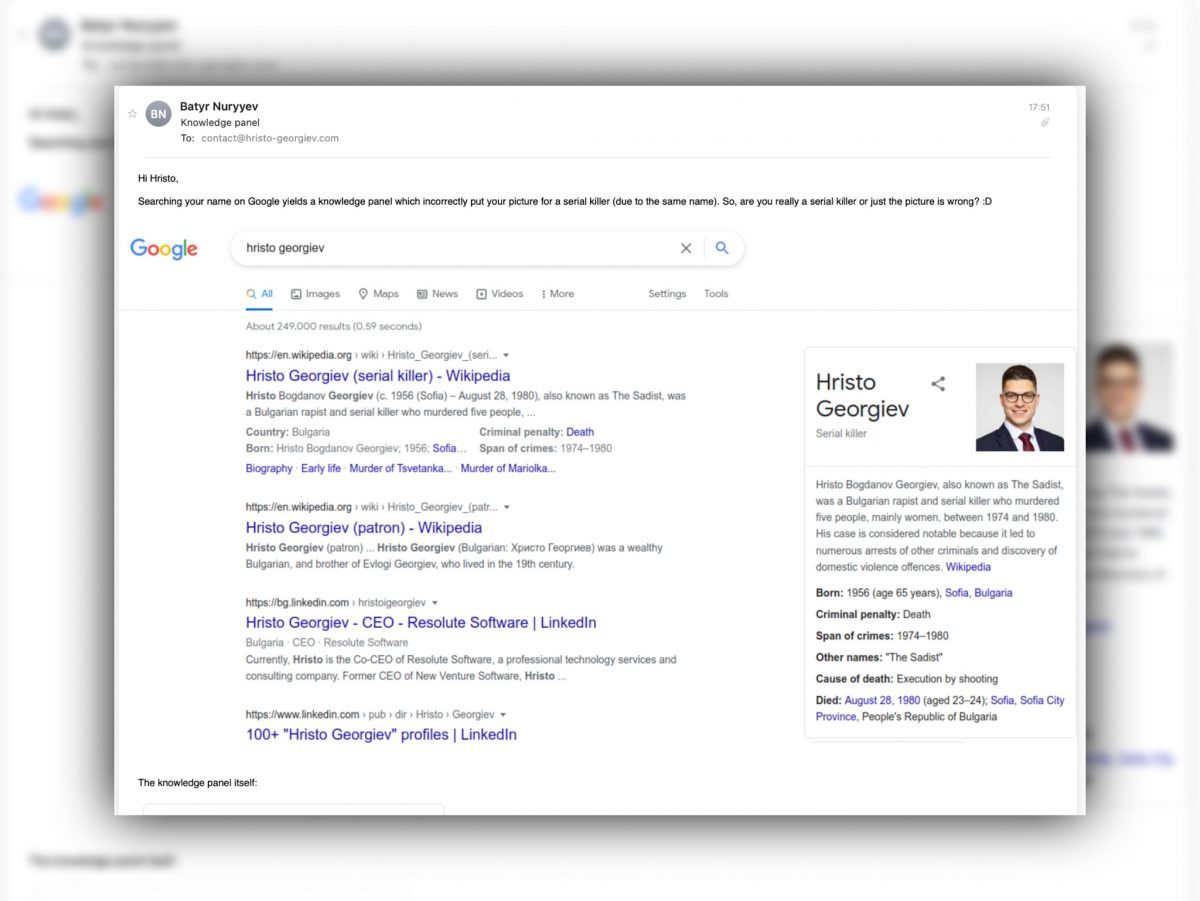The height and width of the screenshot is (901, 1200).
Task: Open the Settings menu in search bar
Action: click(x=667, y=294)
